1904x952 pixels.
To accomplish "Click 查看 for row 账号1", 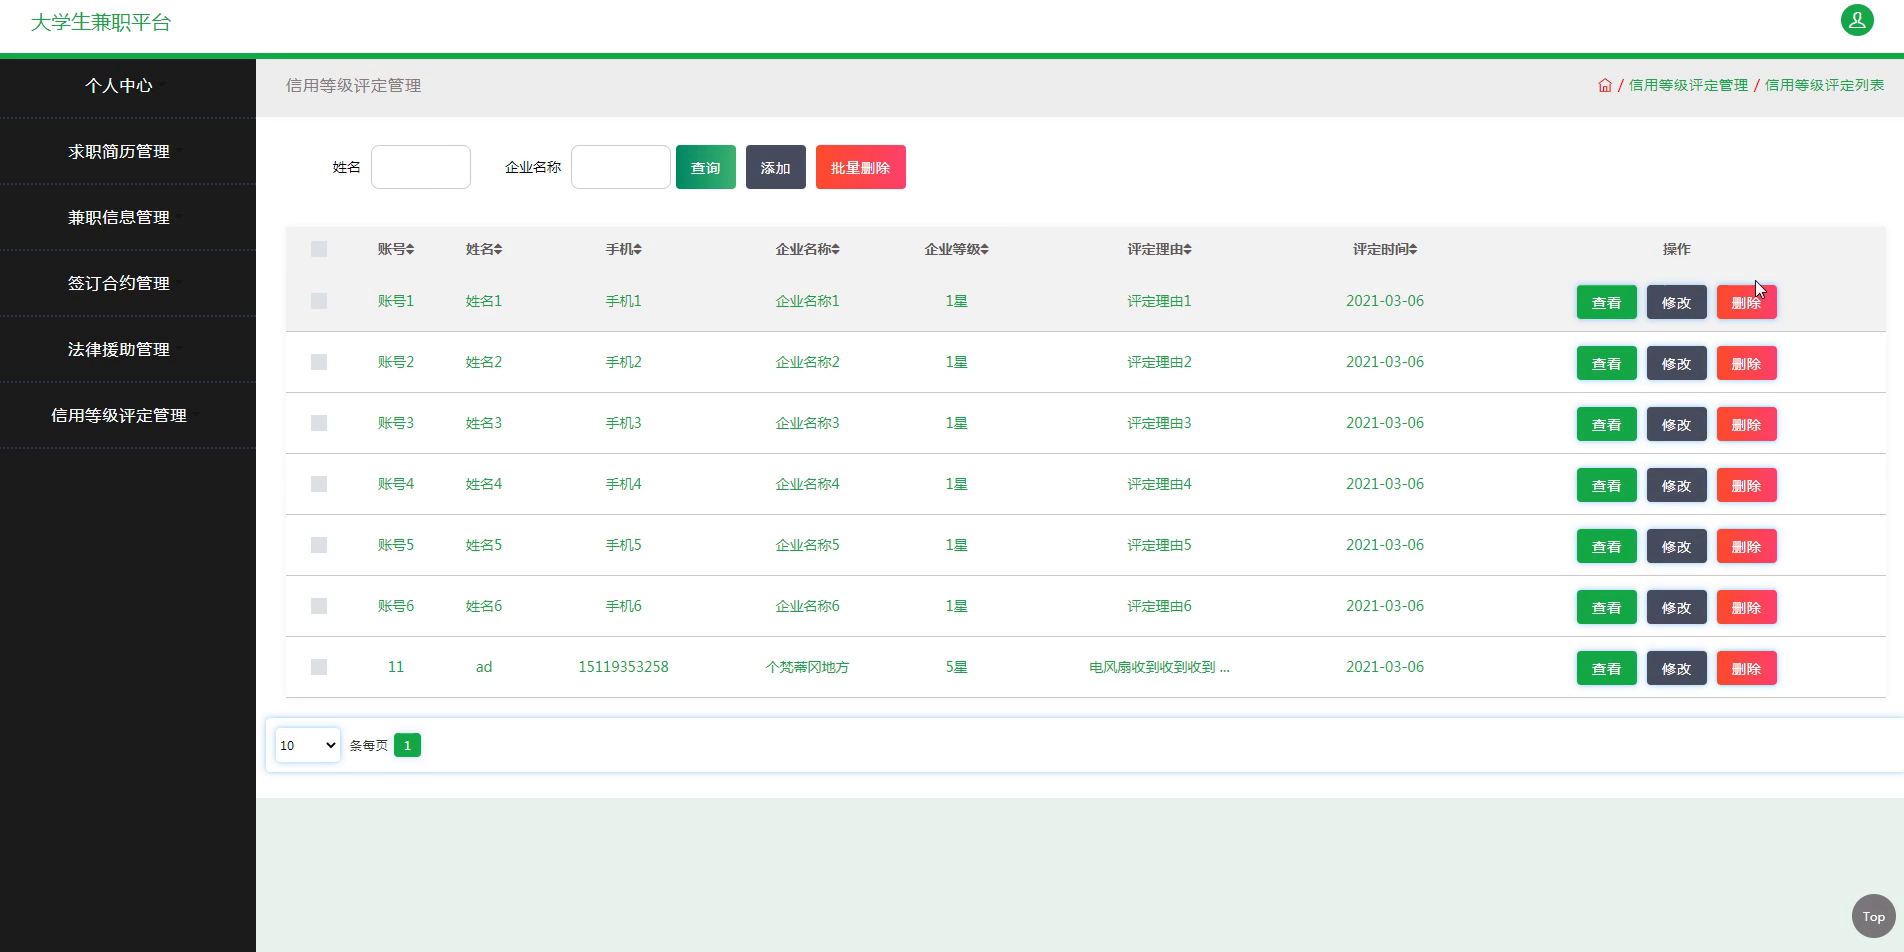I will [1607, 302].
